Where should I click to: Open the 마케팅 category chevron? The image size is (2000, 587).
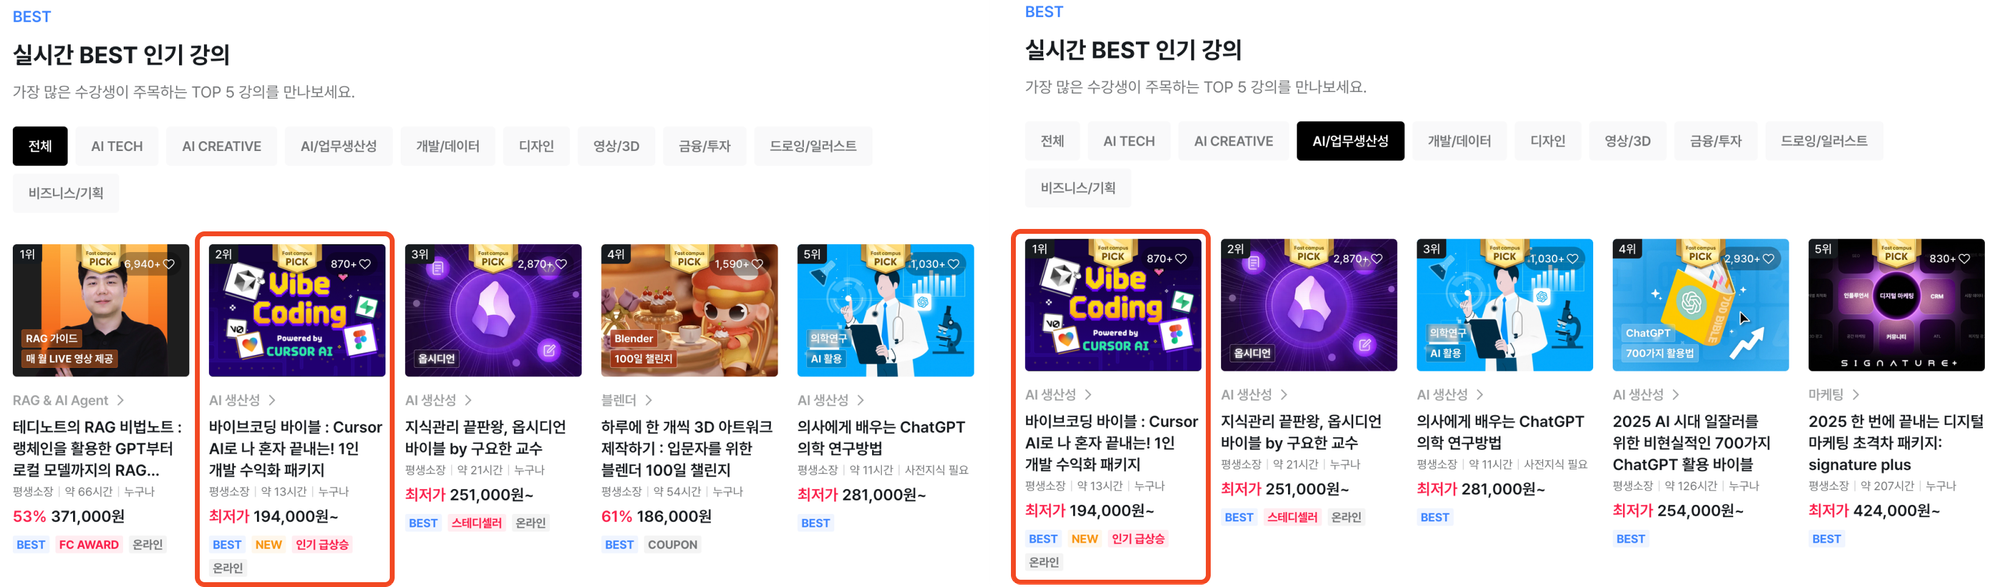coord(1856,395)
